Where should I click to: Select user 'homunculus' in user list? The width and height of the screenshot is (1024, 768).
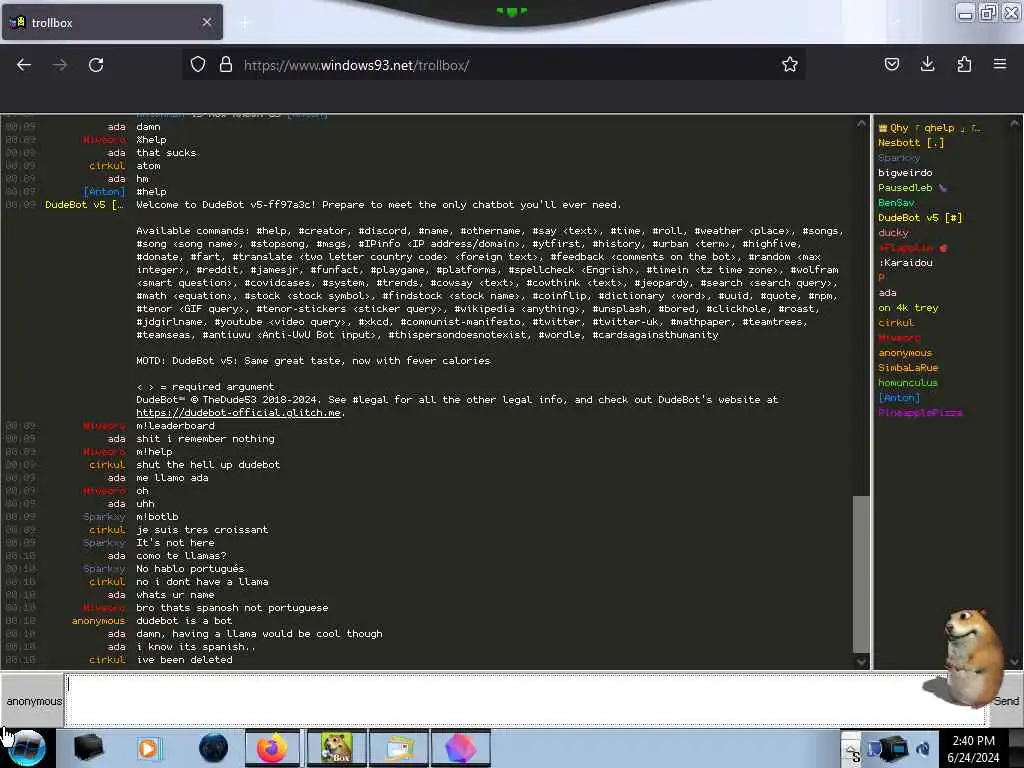[908, 383]
